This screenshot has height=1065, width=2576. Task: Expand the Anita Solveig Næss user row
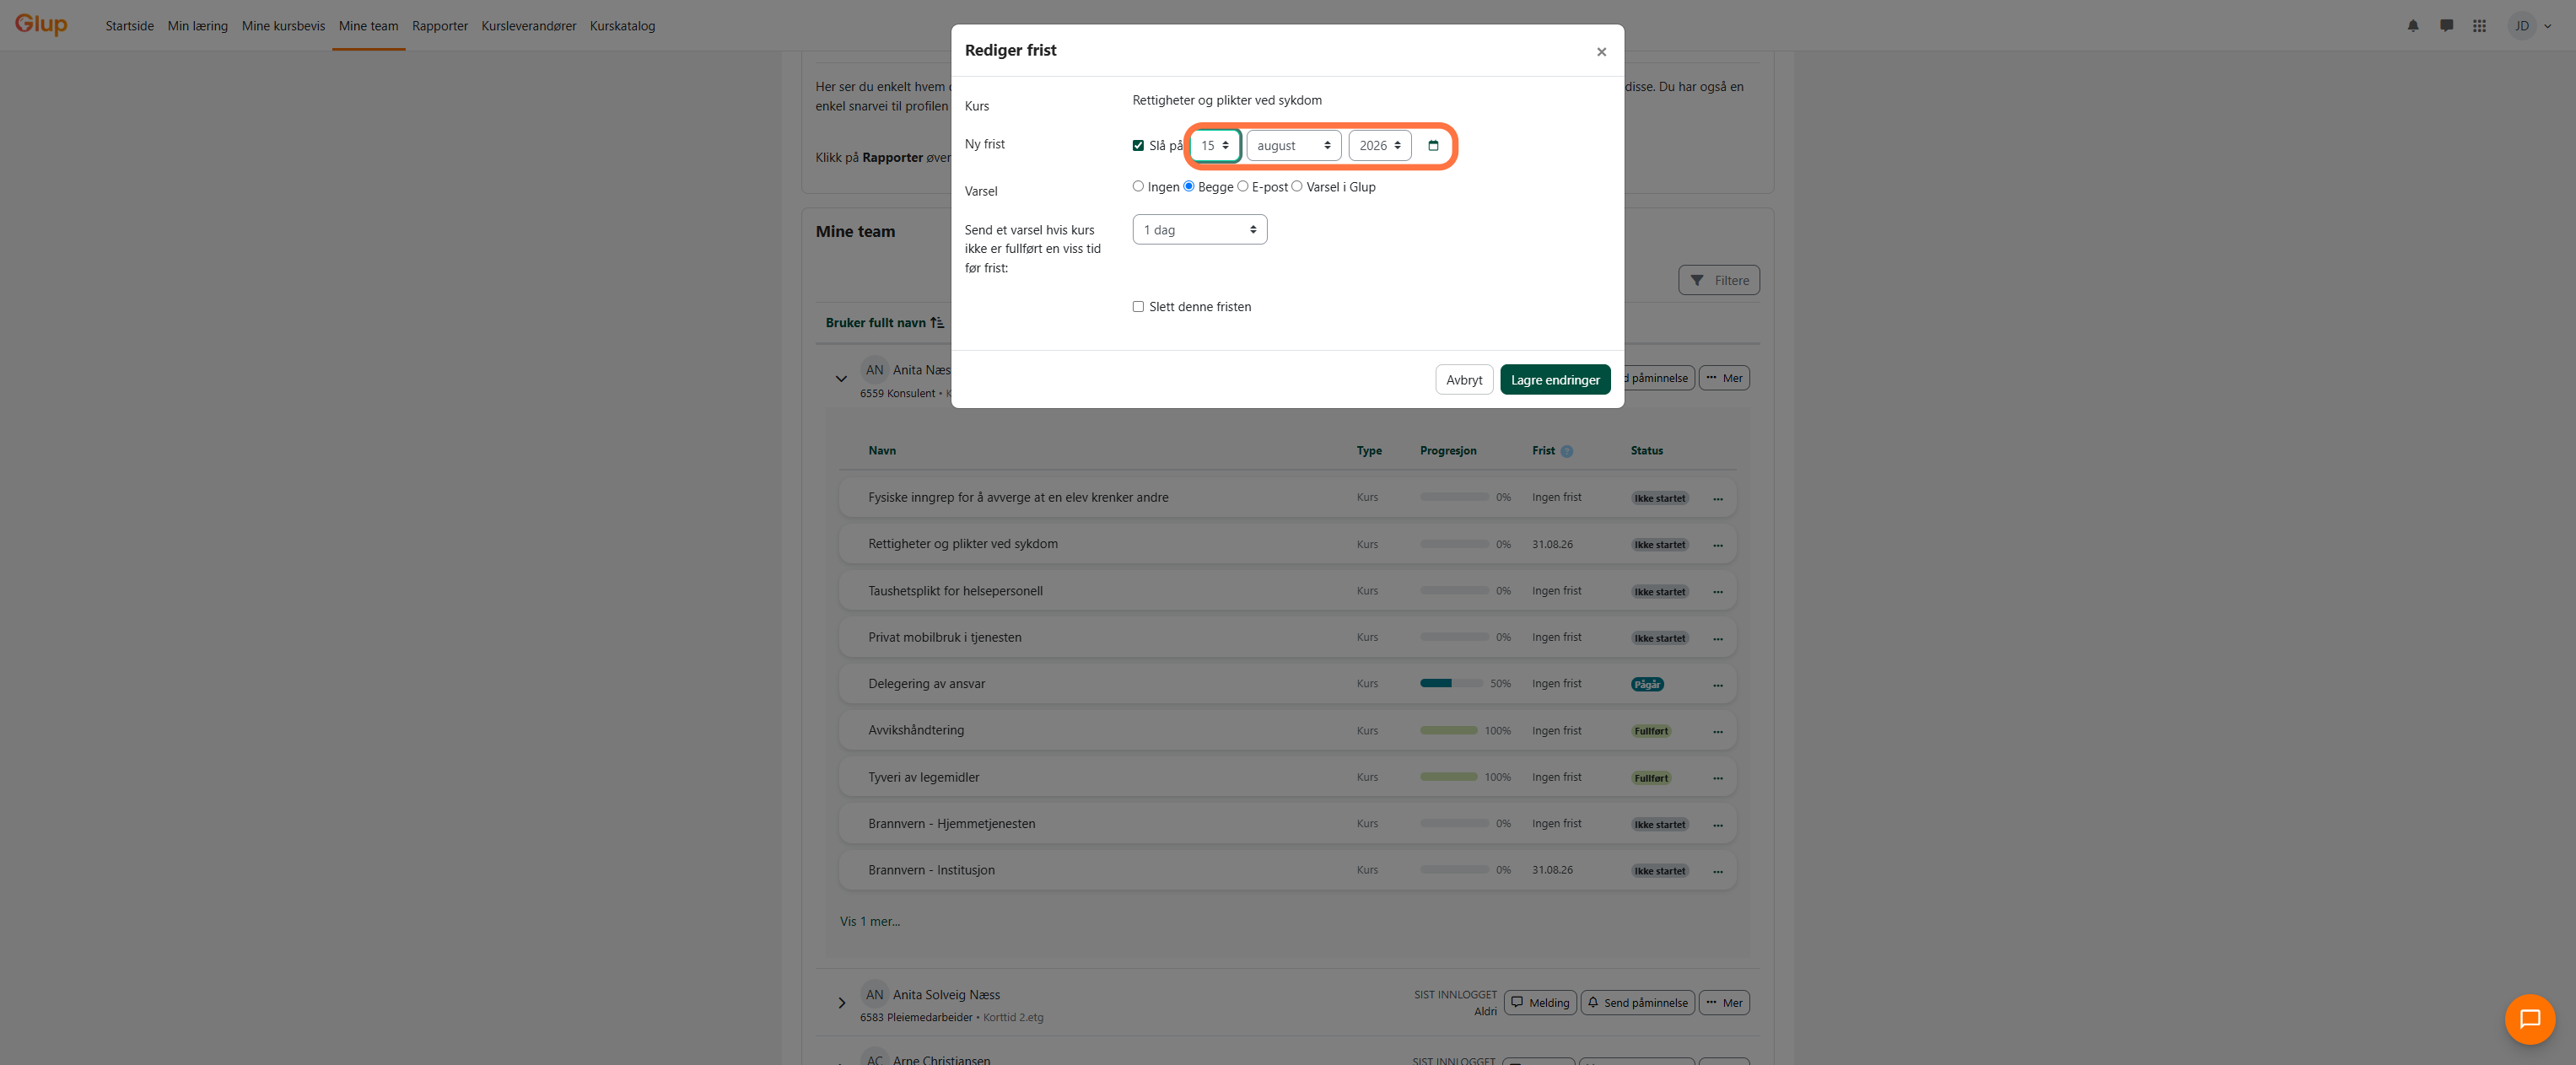click(x=841, y=1003)
